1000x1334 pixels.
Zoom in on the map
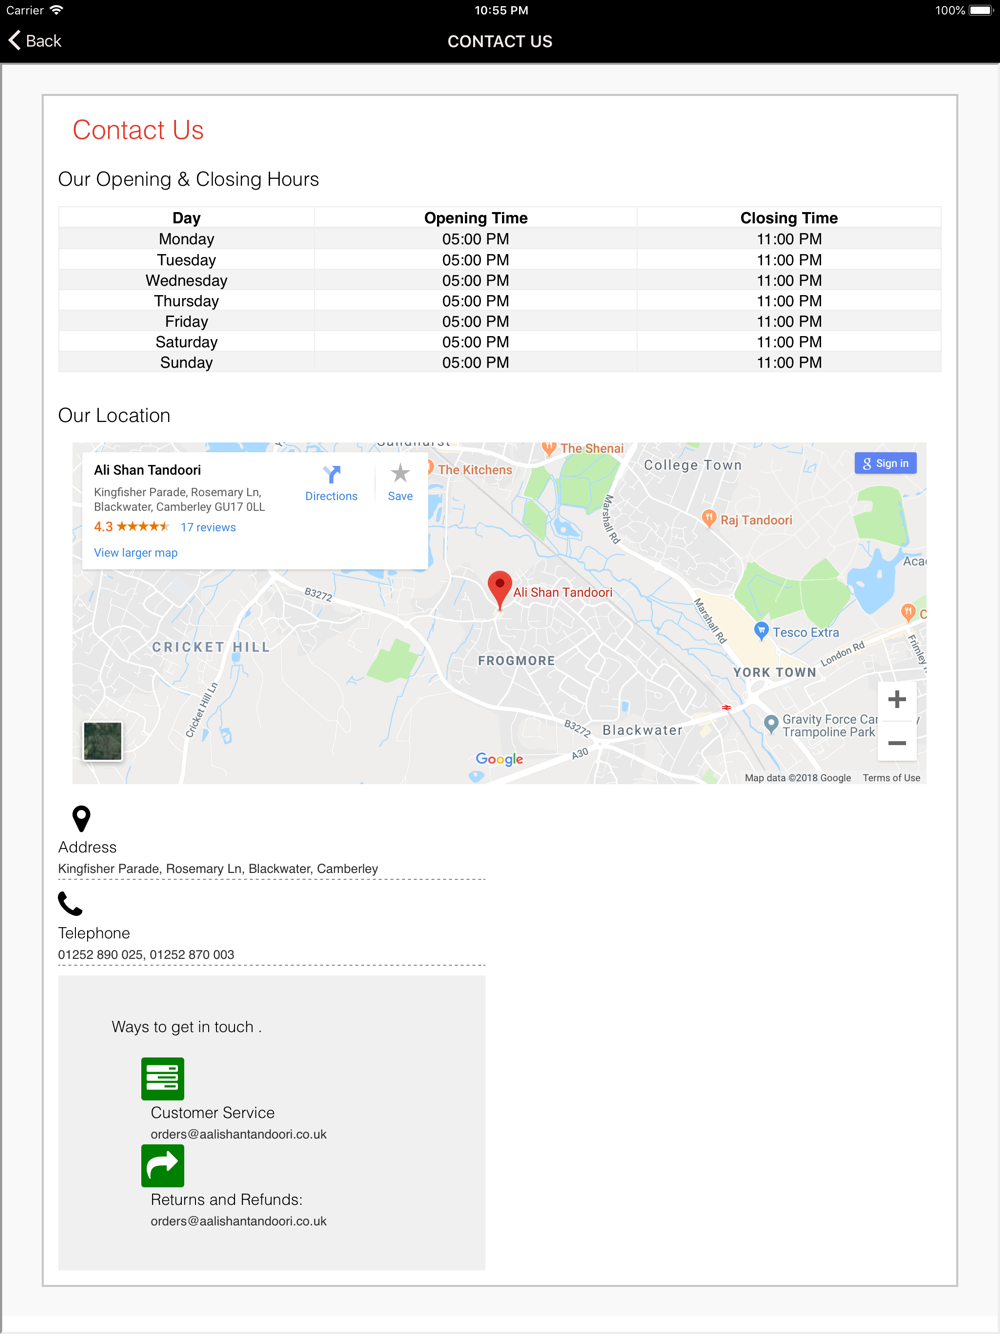[897, 699]
